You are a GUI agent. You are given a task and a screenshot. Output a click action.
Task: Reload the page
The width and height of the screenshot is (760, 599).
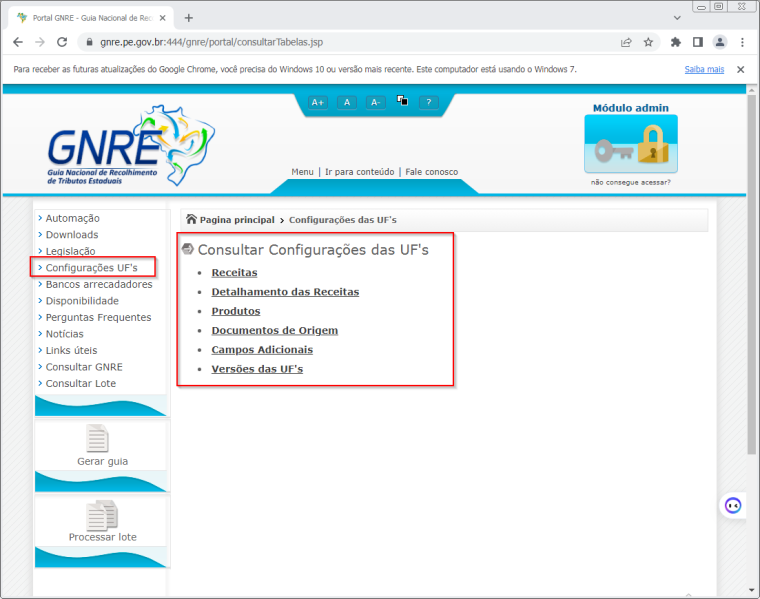[x=62, y=42]
